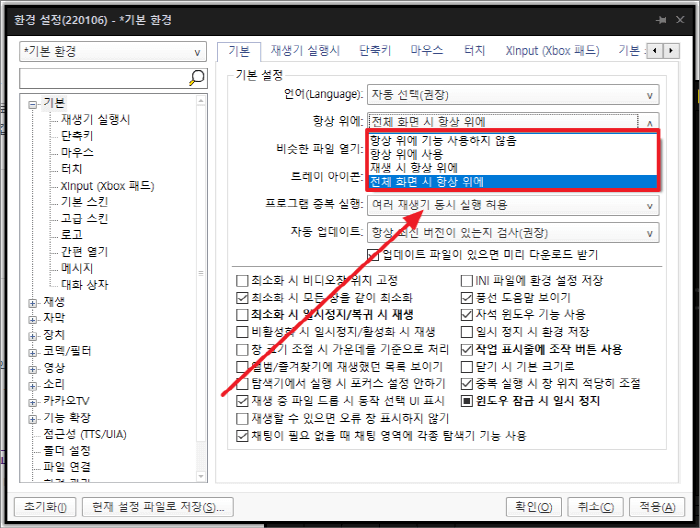This screenshot has width=700, height=528.
Task: Expand the 재생 tree node
Action: coord(33,303)
